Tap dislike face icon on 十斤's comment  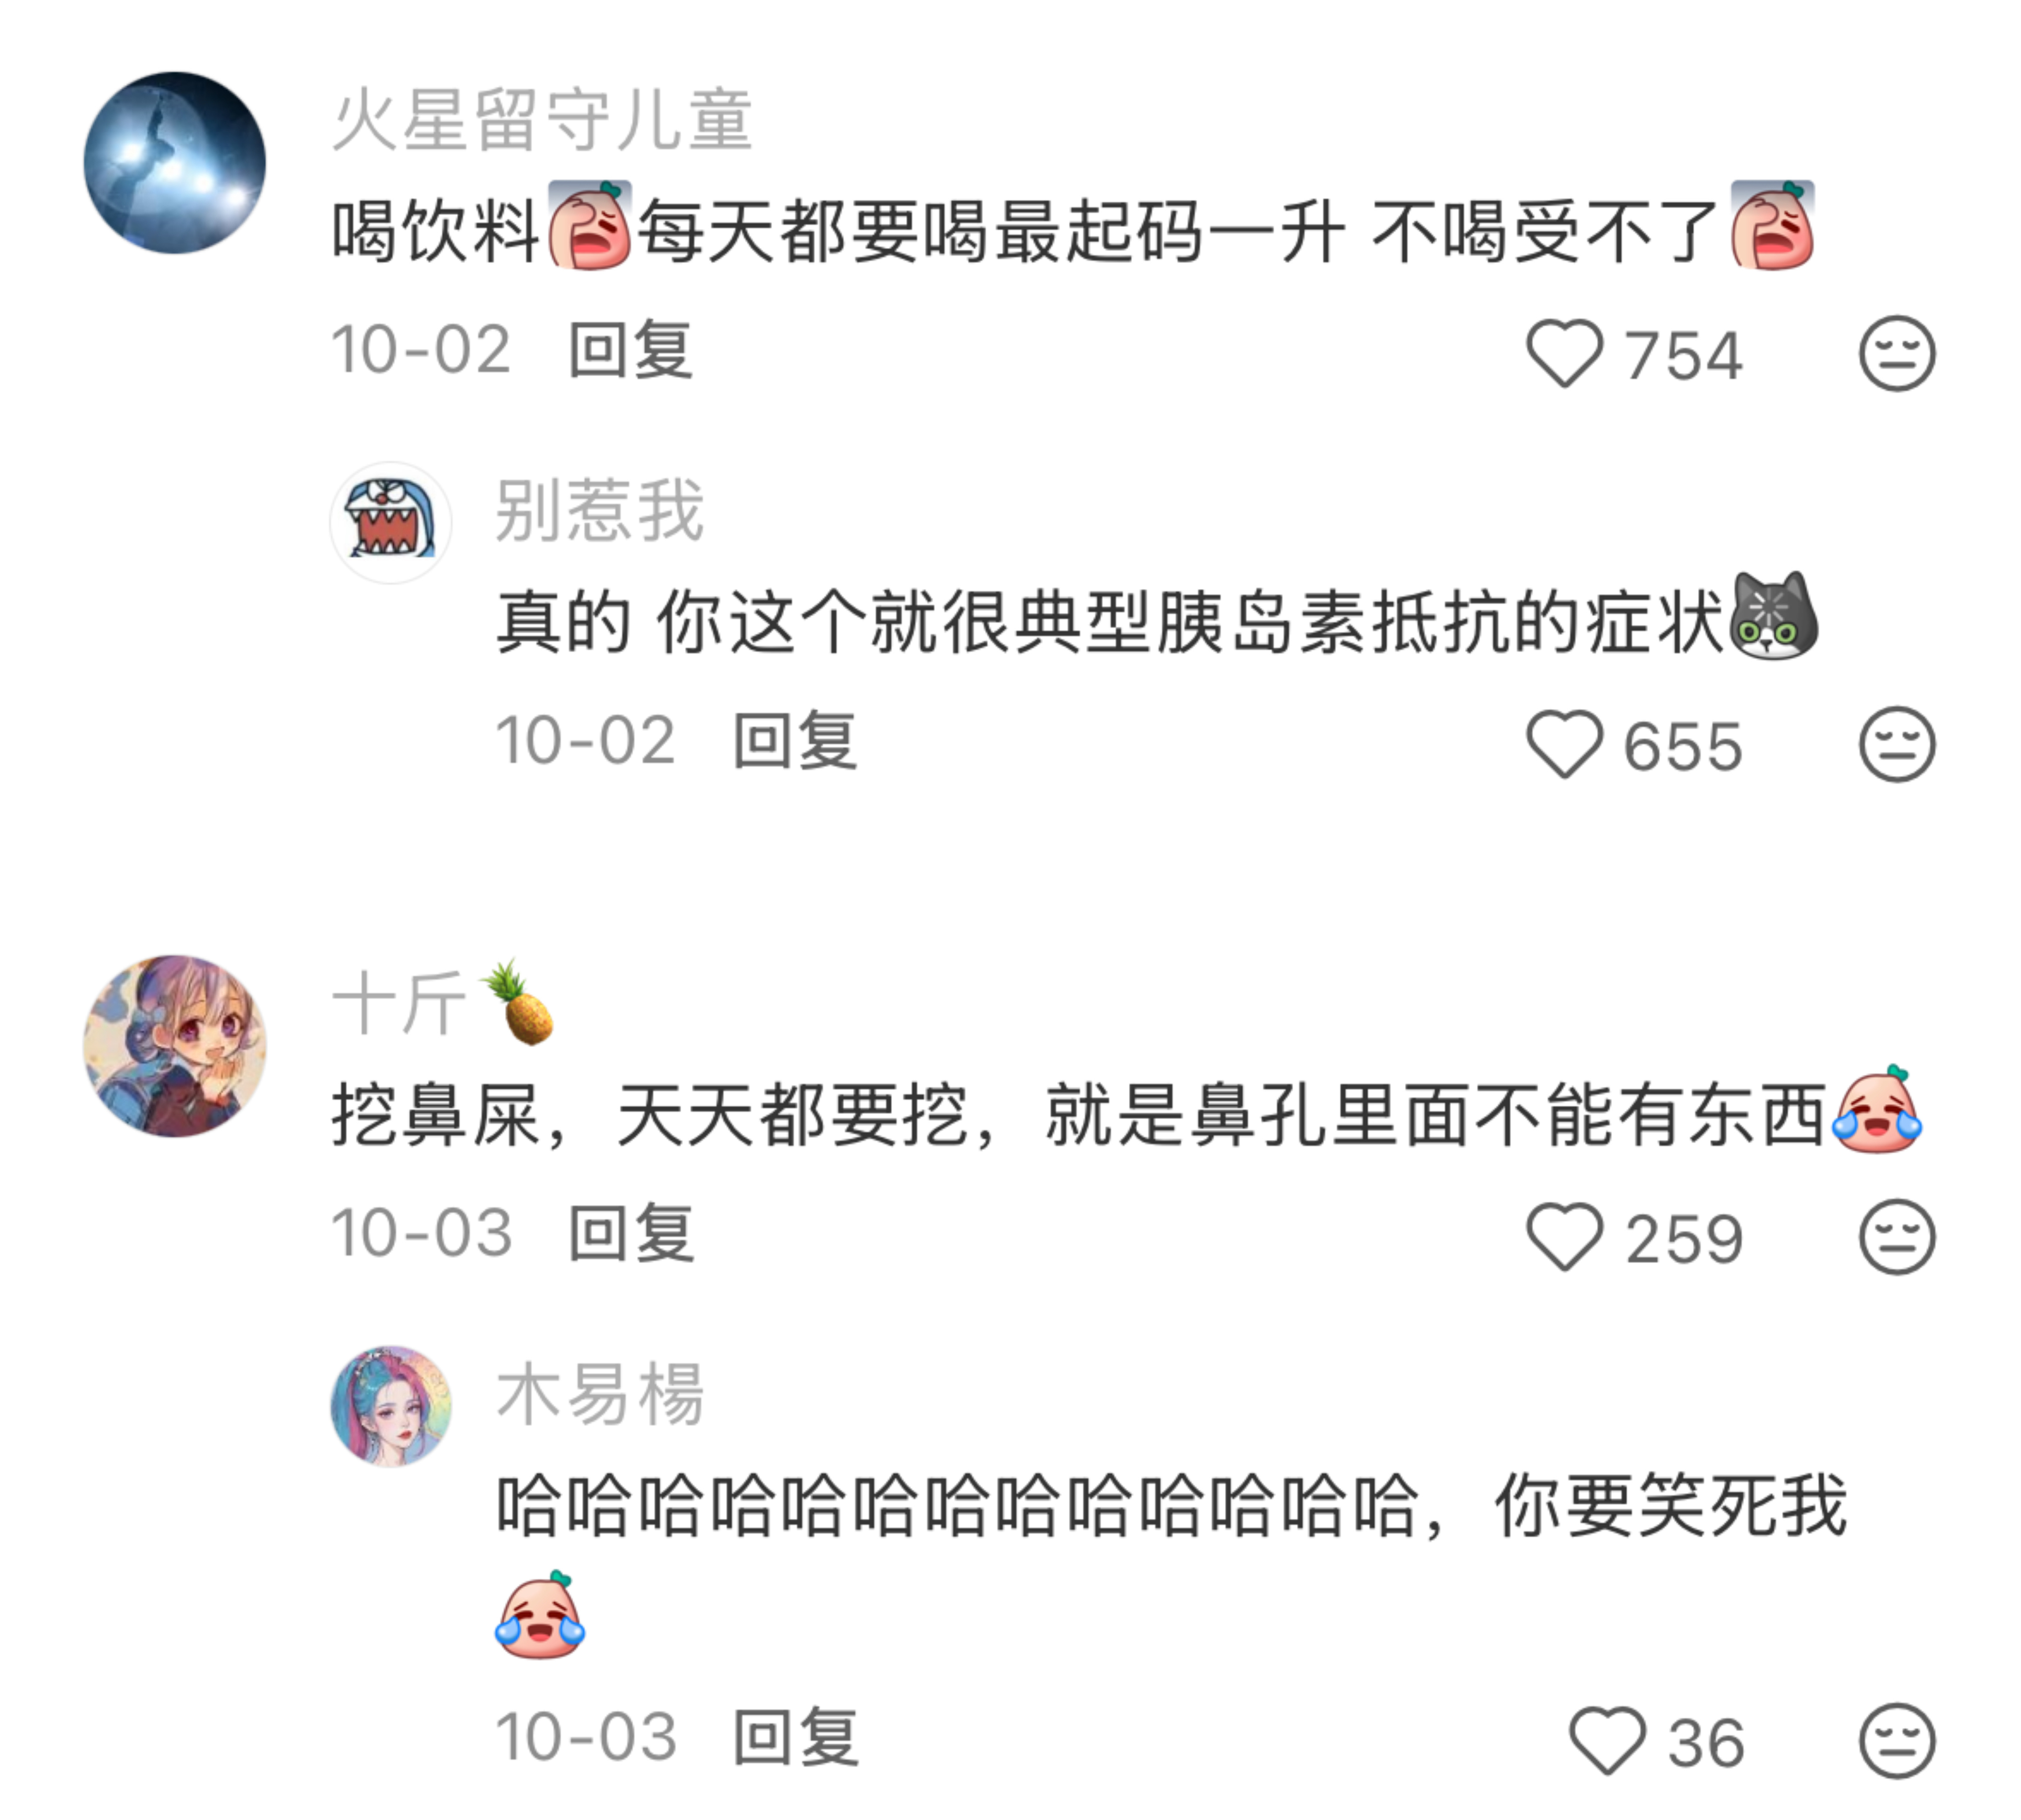[x=1896, y=1237]
